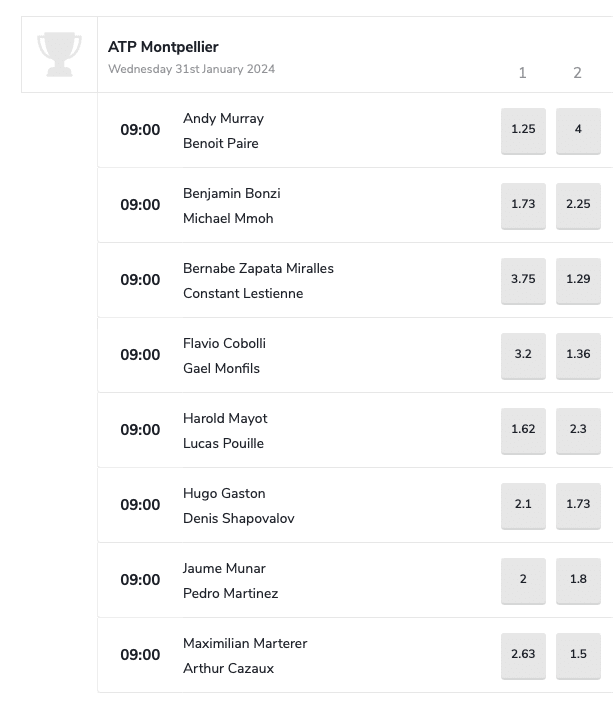The height and width of the screenshot is (706, 613).
Task: Bet on Andy Murray at odds 1.25
Action: (523, 131)
